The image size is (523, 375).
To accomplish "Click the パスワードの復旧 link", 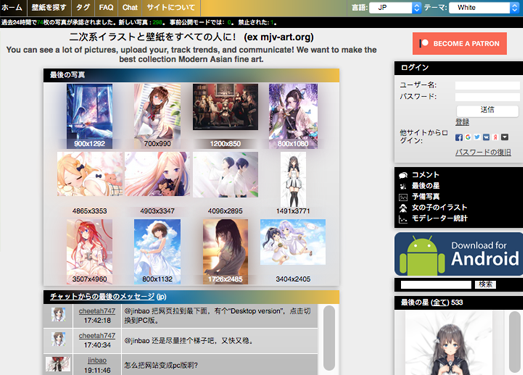I will click(x=483, y=152).
